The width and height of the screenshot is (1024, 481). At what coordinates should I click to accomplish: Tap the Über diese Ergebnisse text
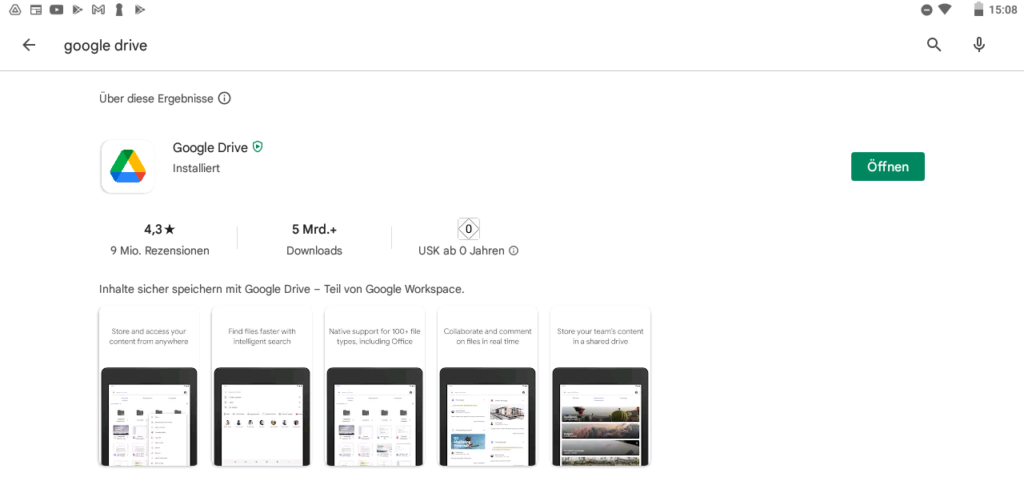click(156, 99)
